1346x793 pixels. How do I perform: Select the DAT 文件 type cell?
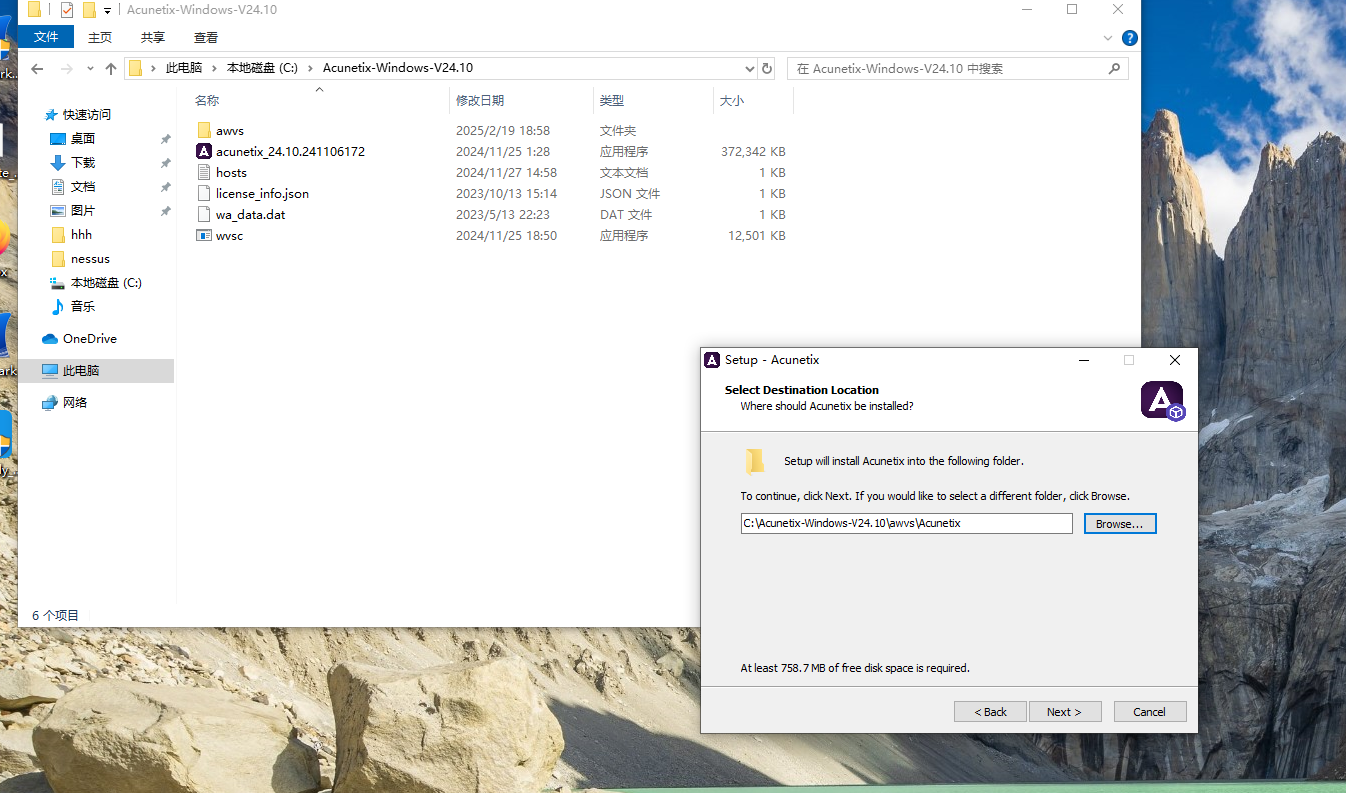click(x=626, y=215)
